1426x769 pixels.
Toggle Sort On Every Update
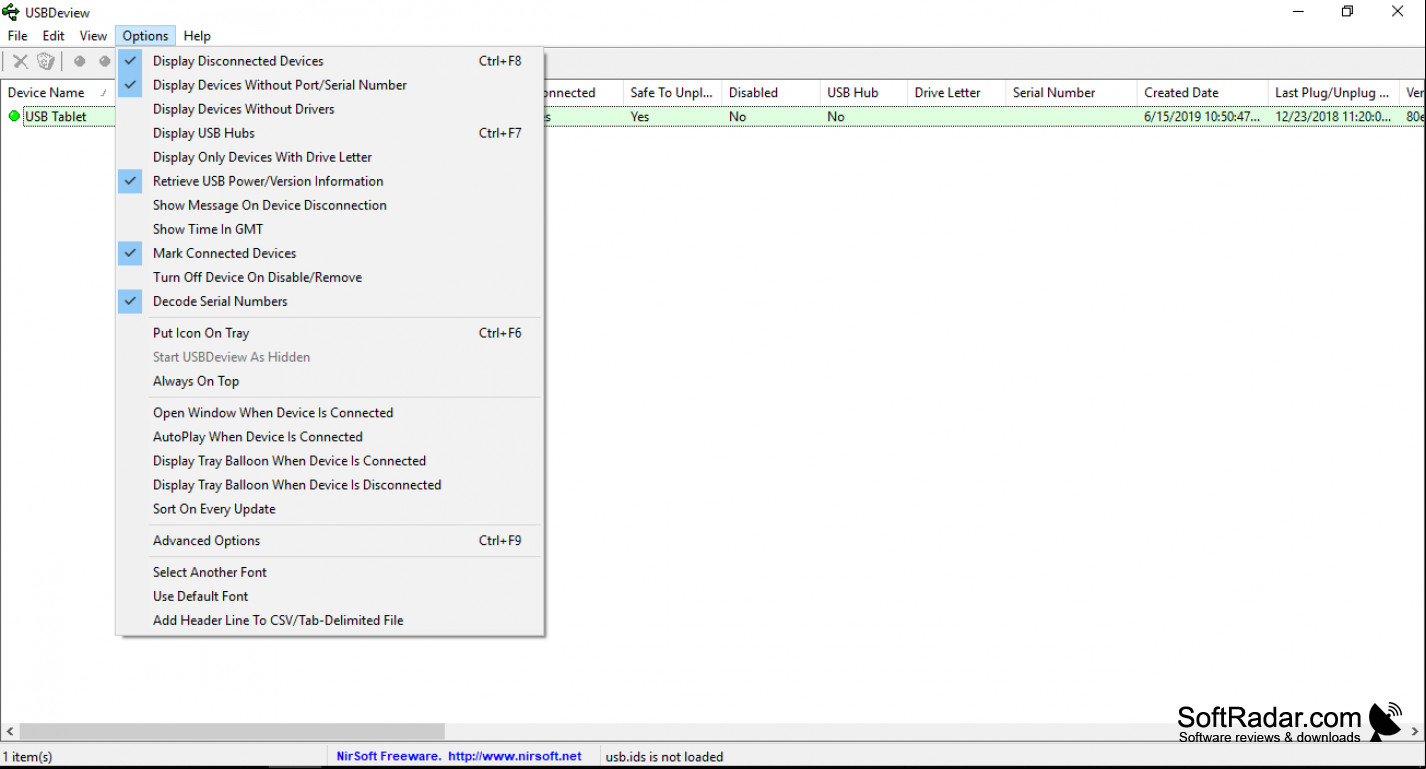click(330, 509)
